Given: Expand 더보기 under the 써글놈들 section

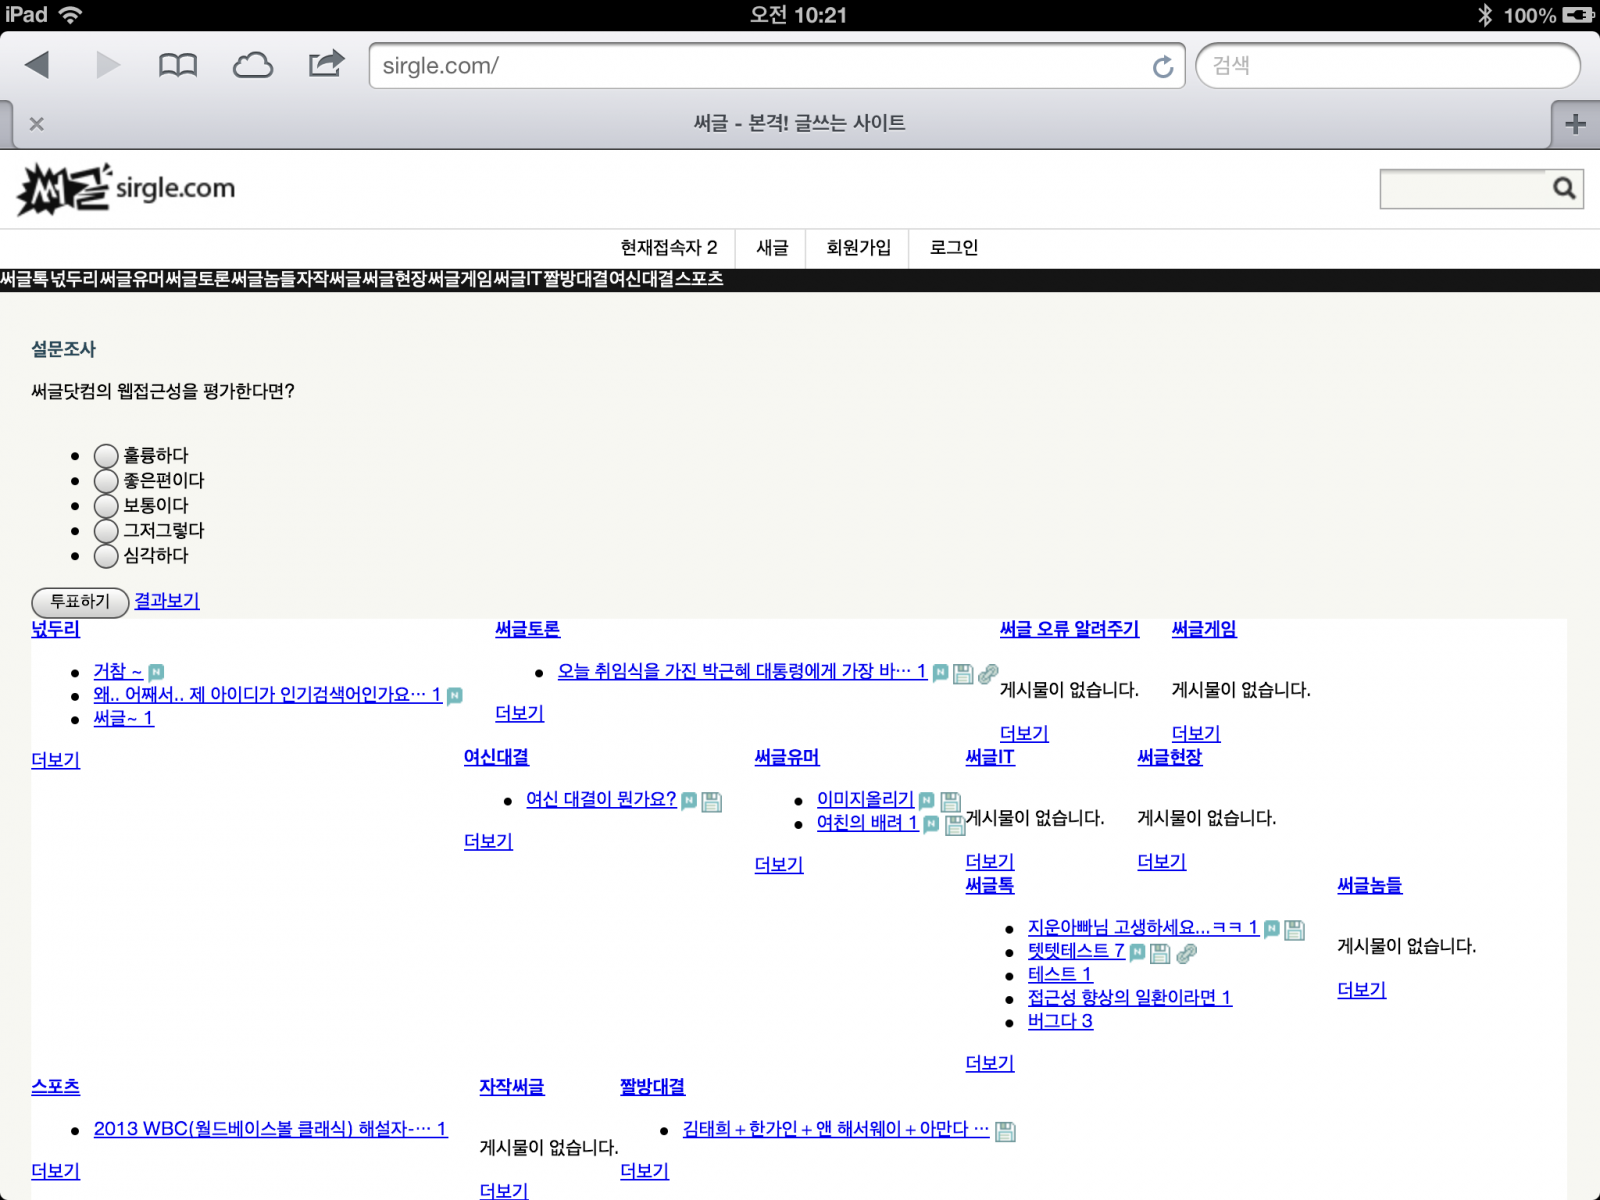Looking at the screenshot, I should coord(1361,990).
